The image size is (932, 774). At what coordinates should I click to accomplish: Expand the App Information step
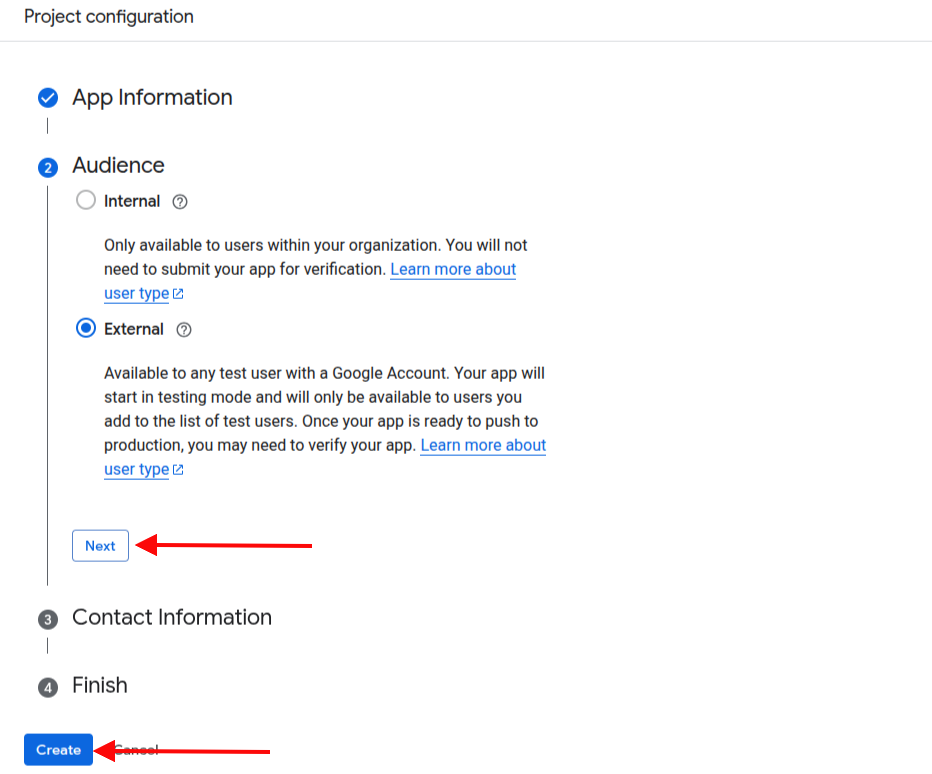pyautogui.click(x=152, y=98)
